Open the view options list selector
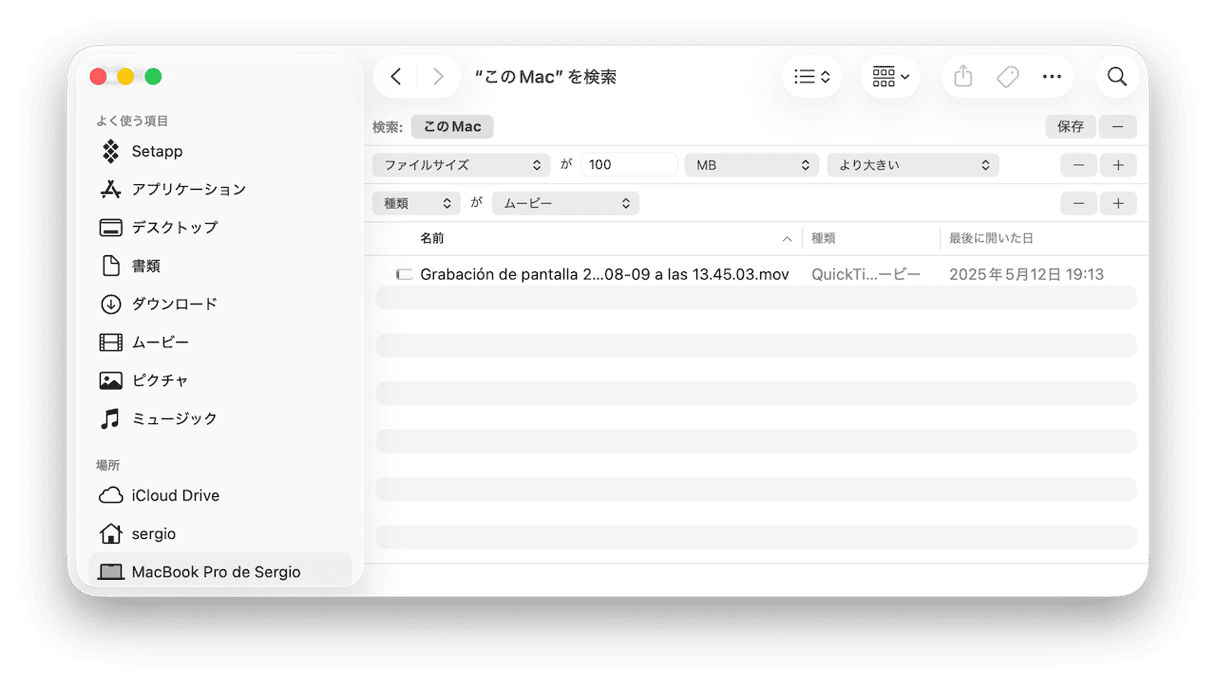 tap(812, 76)
